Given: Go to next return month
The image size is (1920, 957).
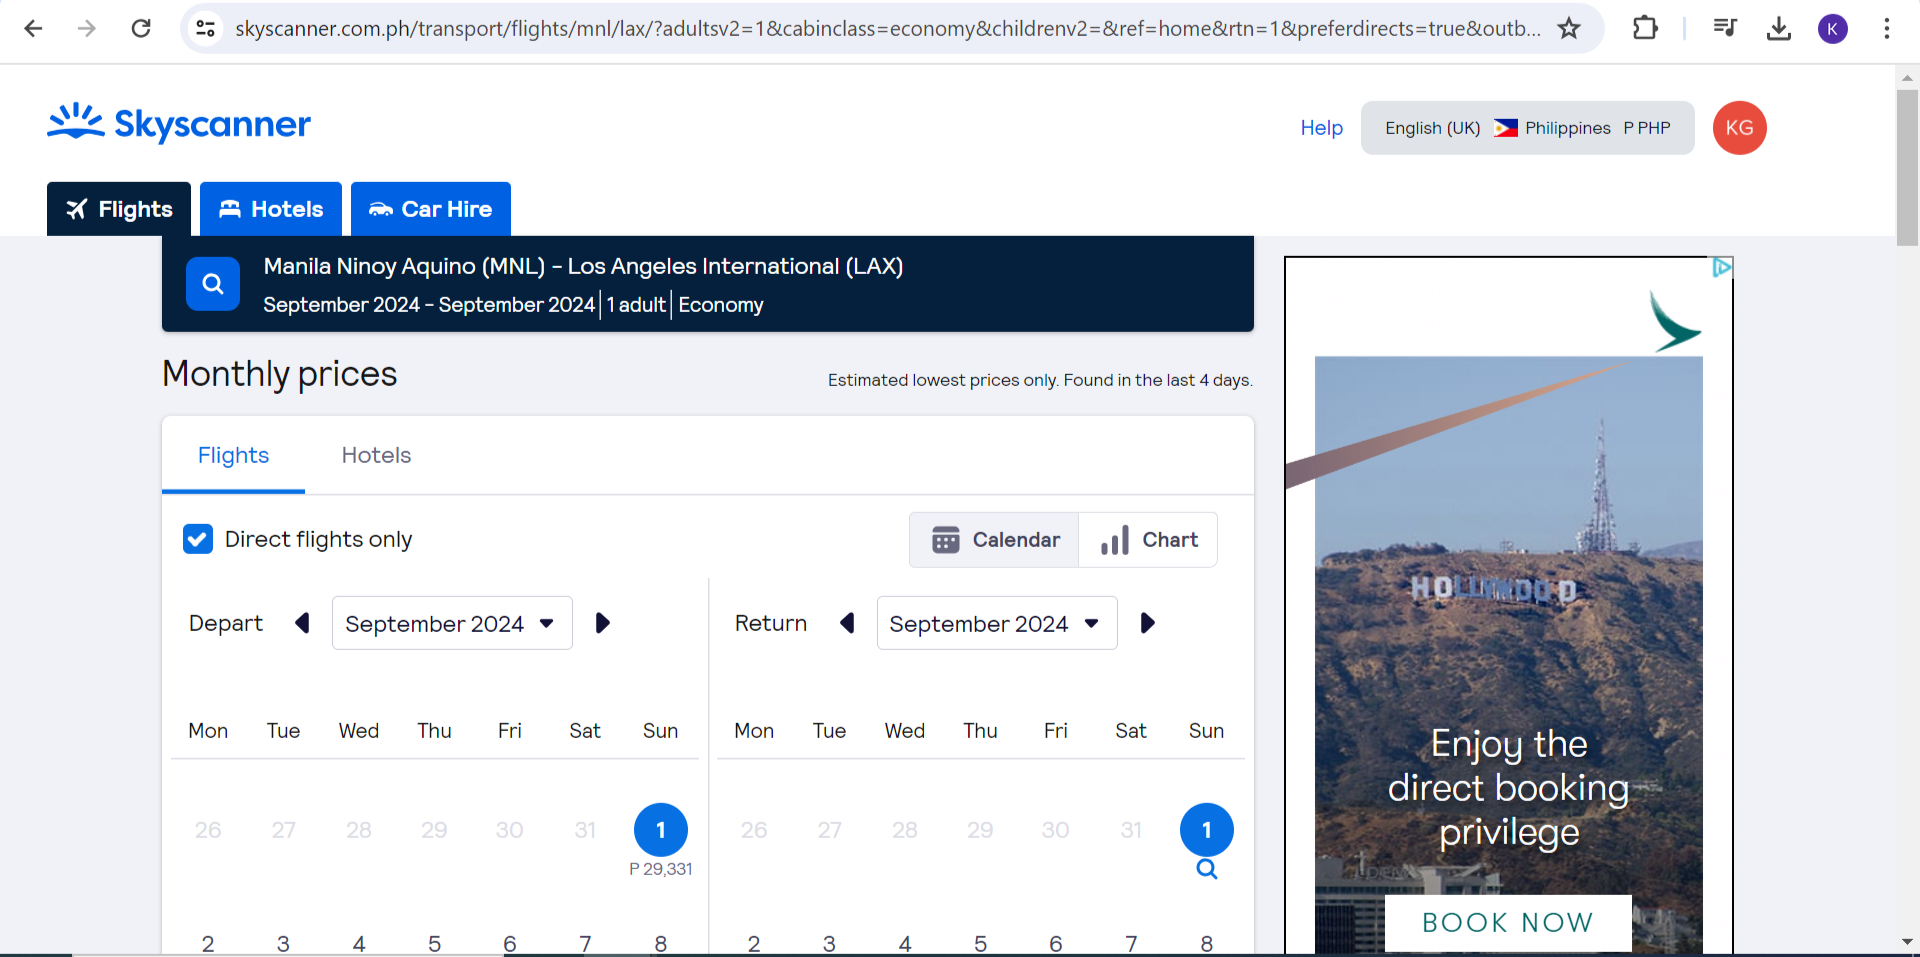Looking at the screenshot, I should click(x=1148, y=623).
